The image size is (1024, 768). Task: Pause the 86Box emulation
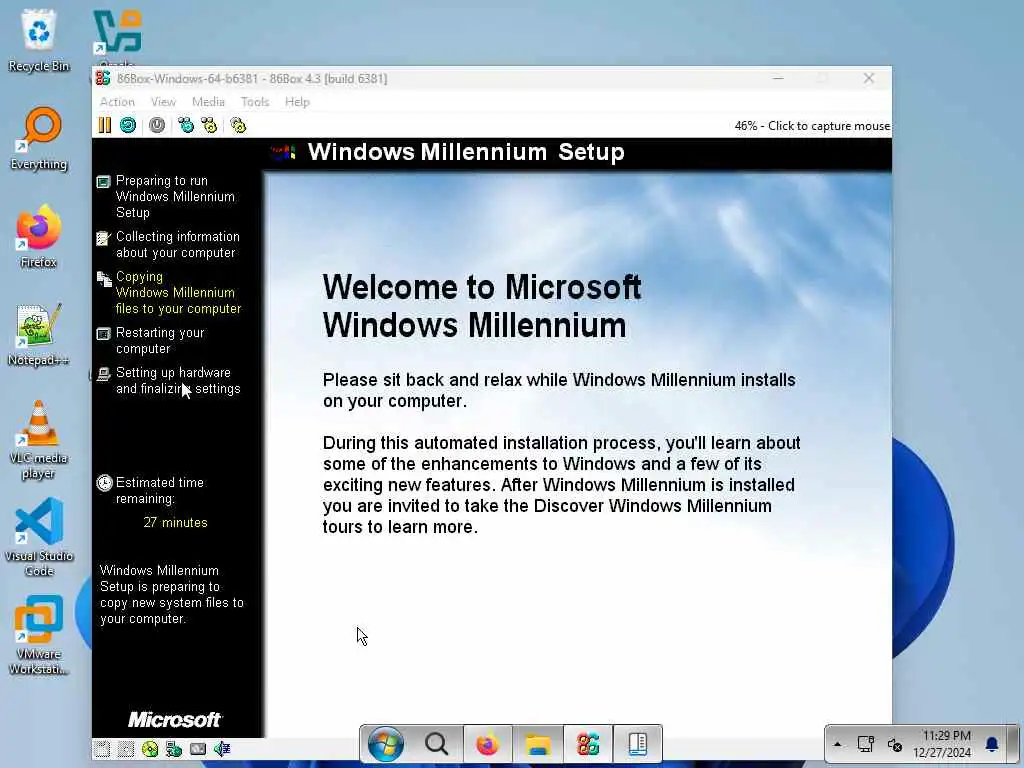tap(104, 125)
